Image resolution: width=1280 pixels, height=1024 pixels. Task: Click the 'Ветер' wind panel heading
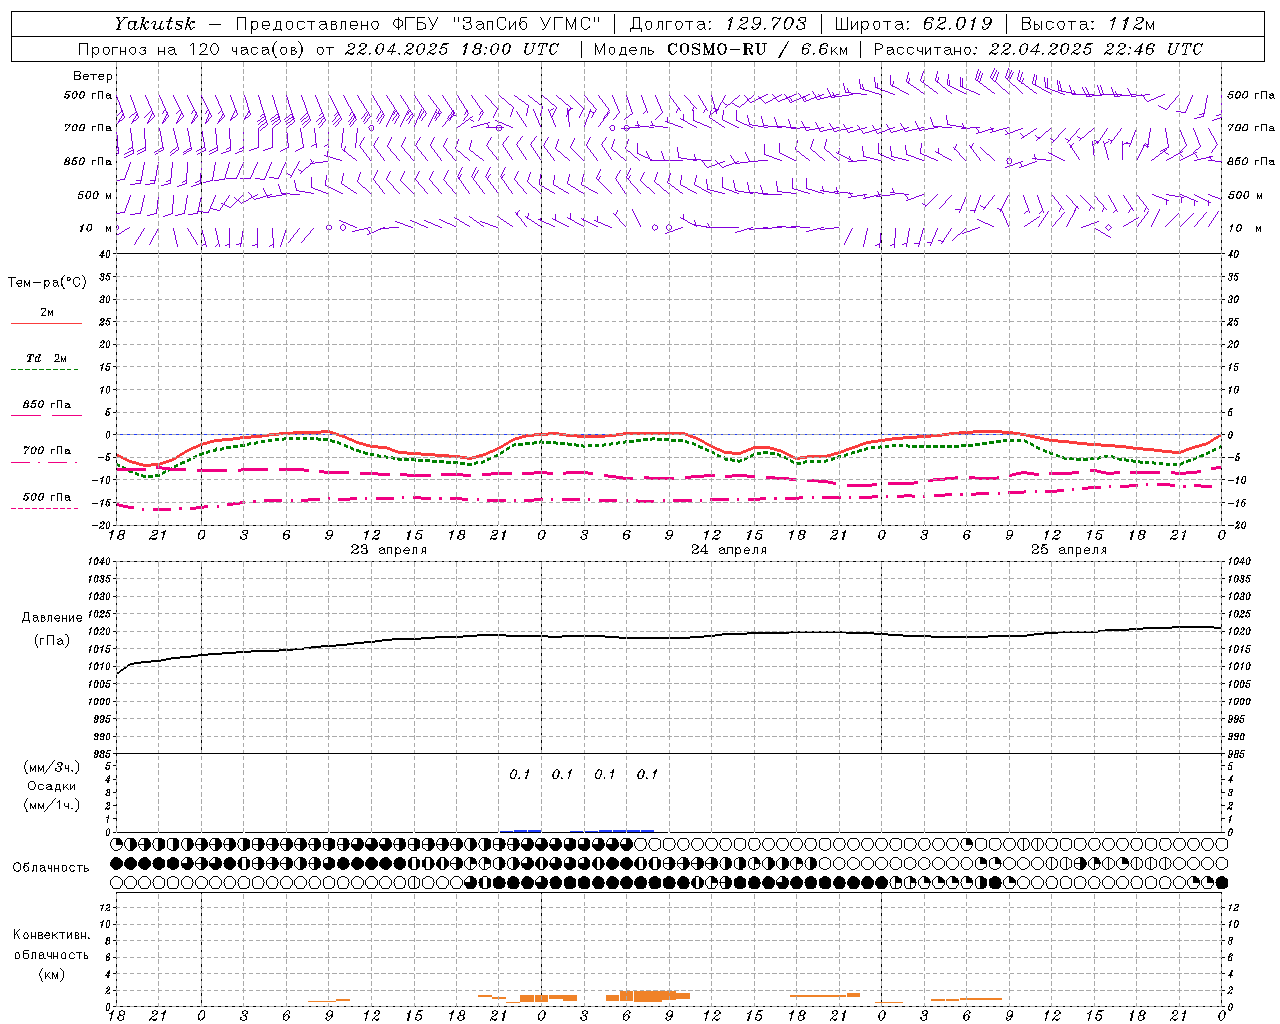tap(93, 76)
